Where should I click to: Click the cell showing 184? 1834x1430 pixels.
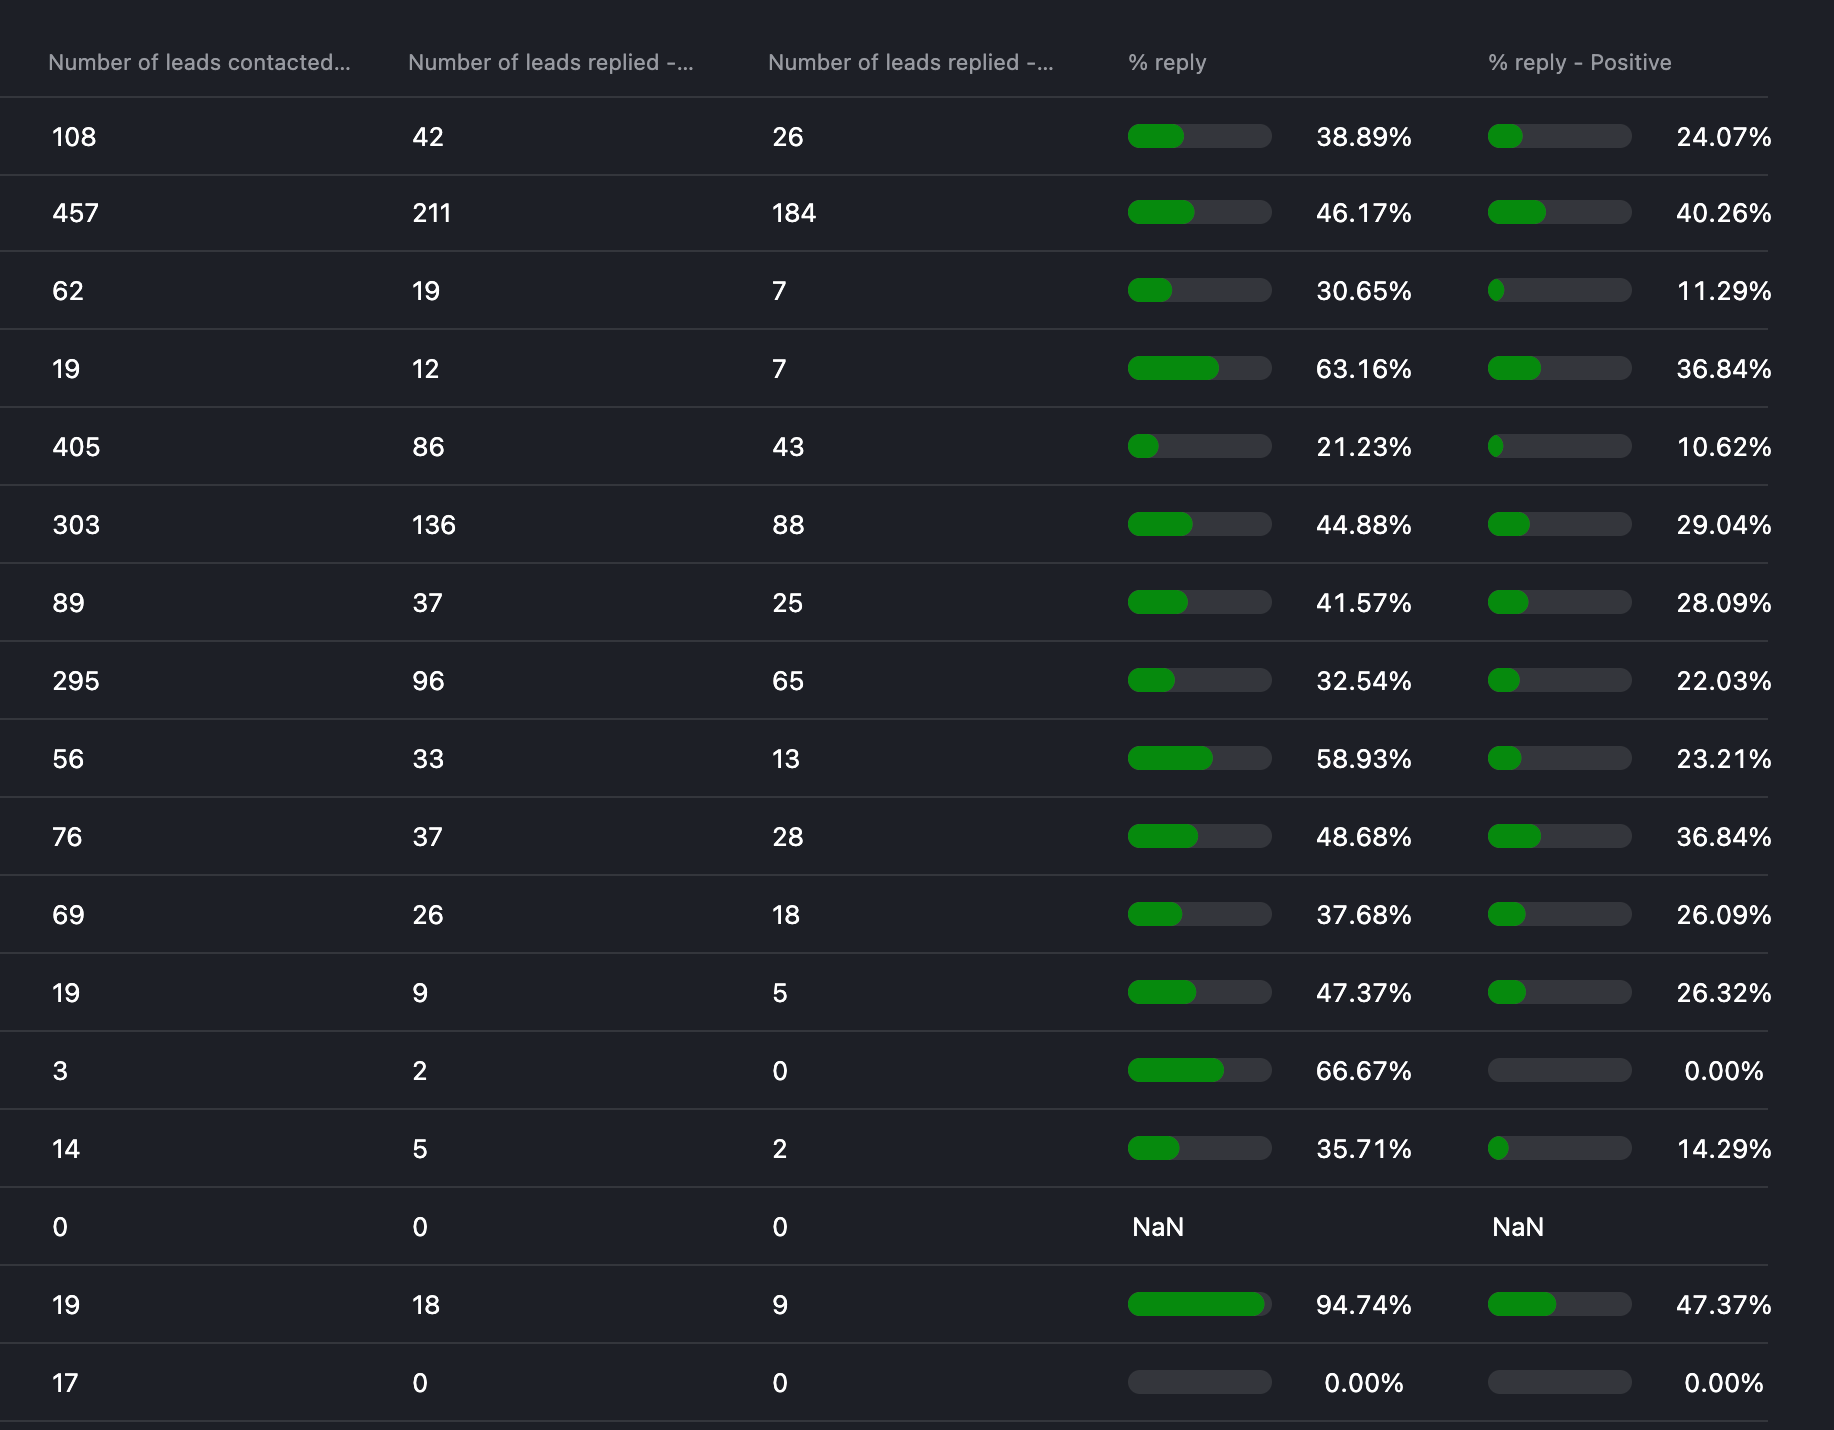[794, 213]
